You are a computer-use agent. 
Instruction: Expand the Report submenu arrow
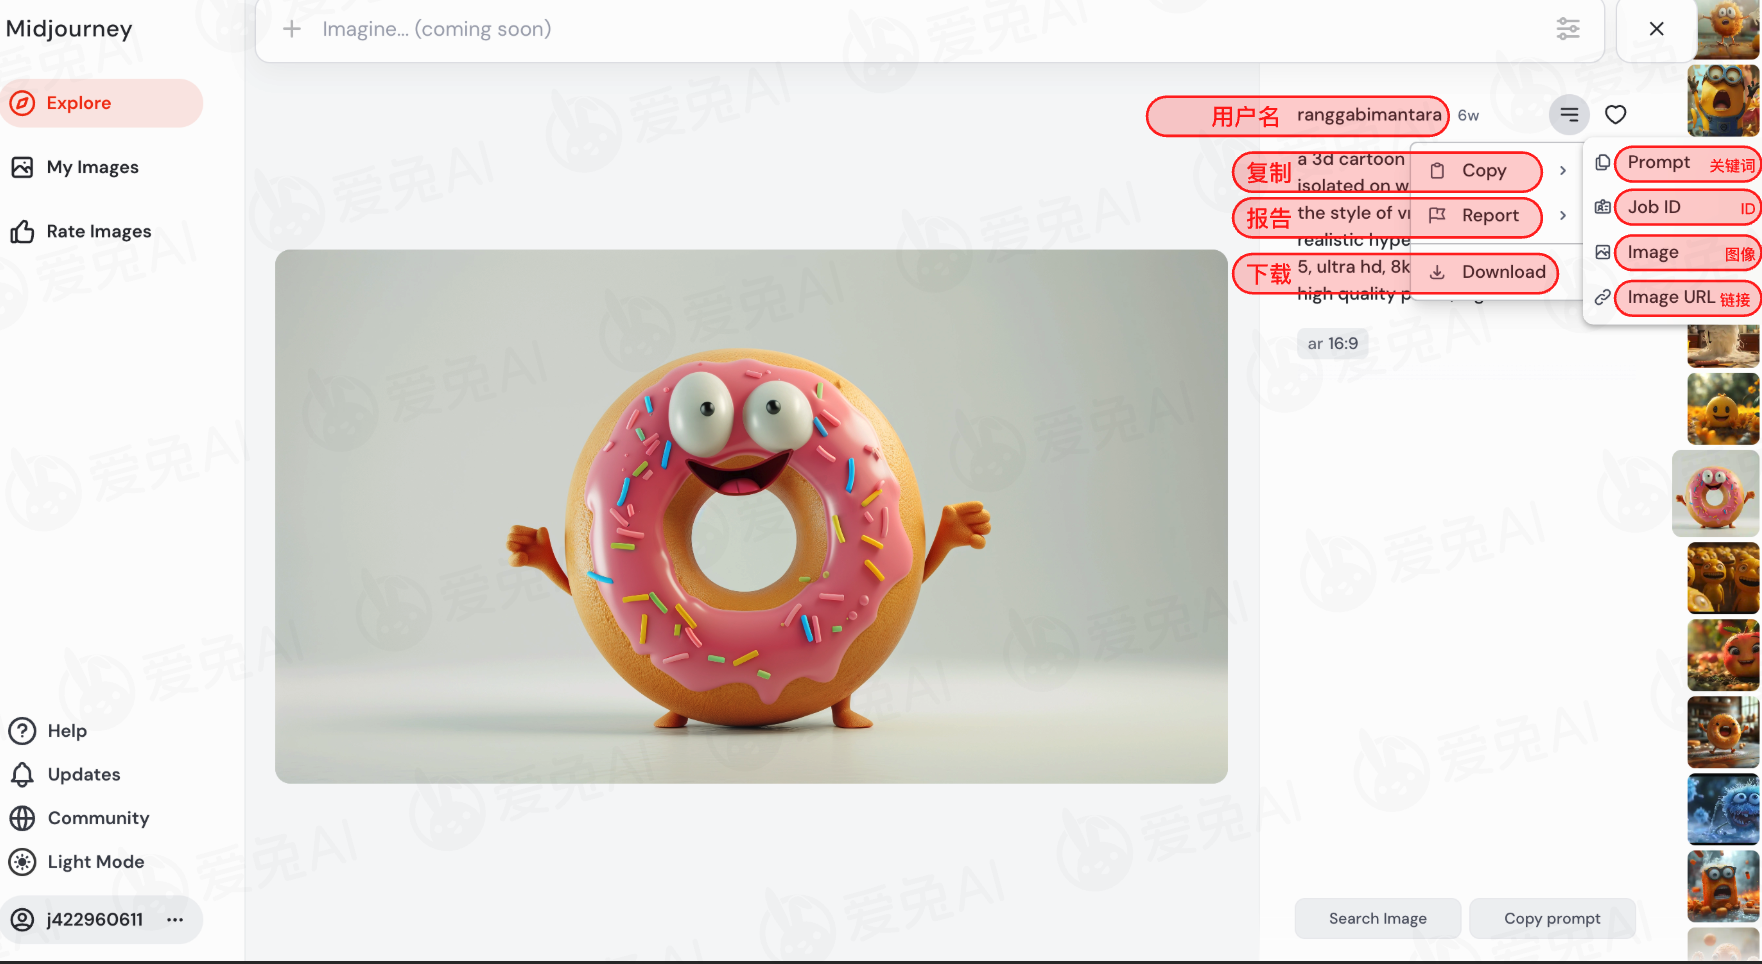pos(1563,216)
